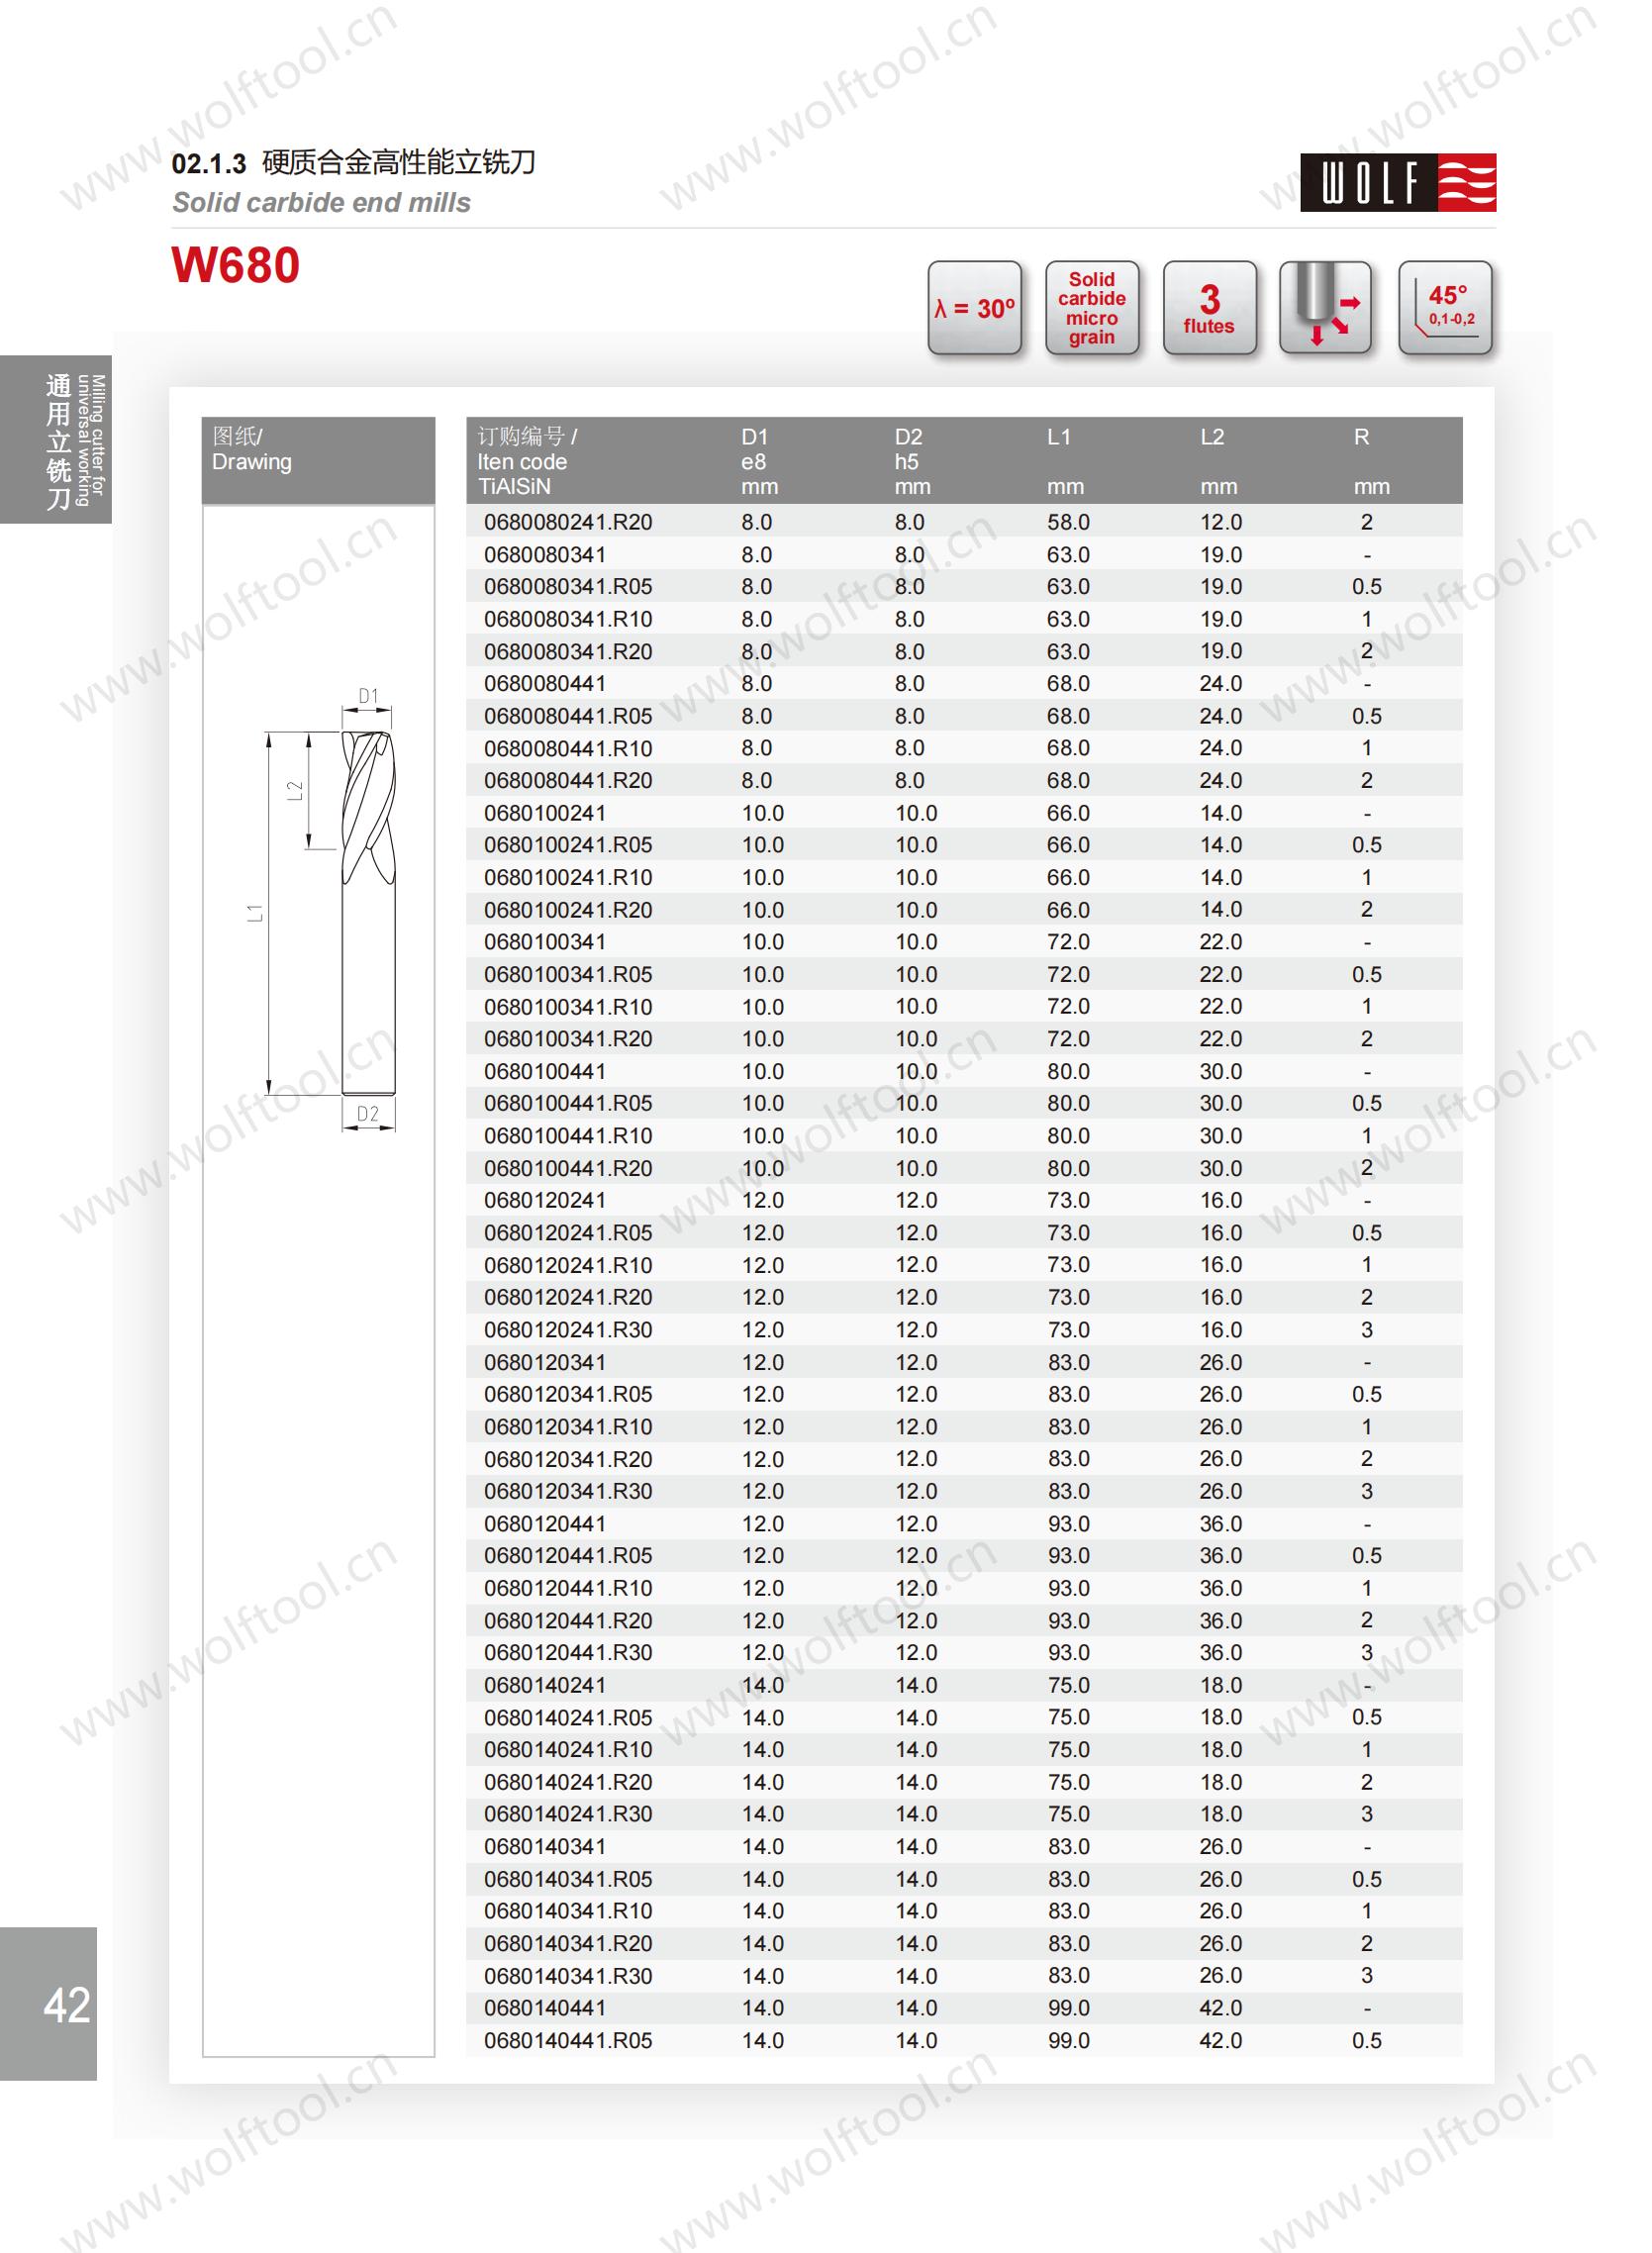
Task: Select item code 0680080441
Action: coord(544,683)
